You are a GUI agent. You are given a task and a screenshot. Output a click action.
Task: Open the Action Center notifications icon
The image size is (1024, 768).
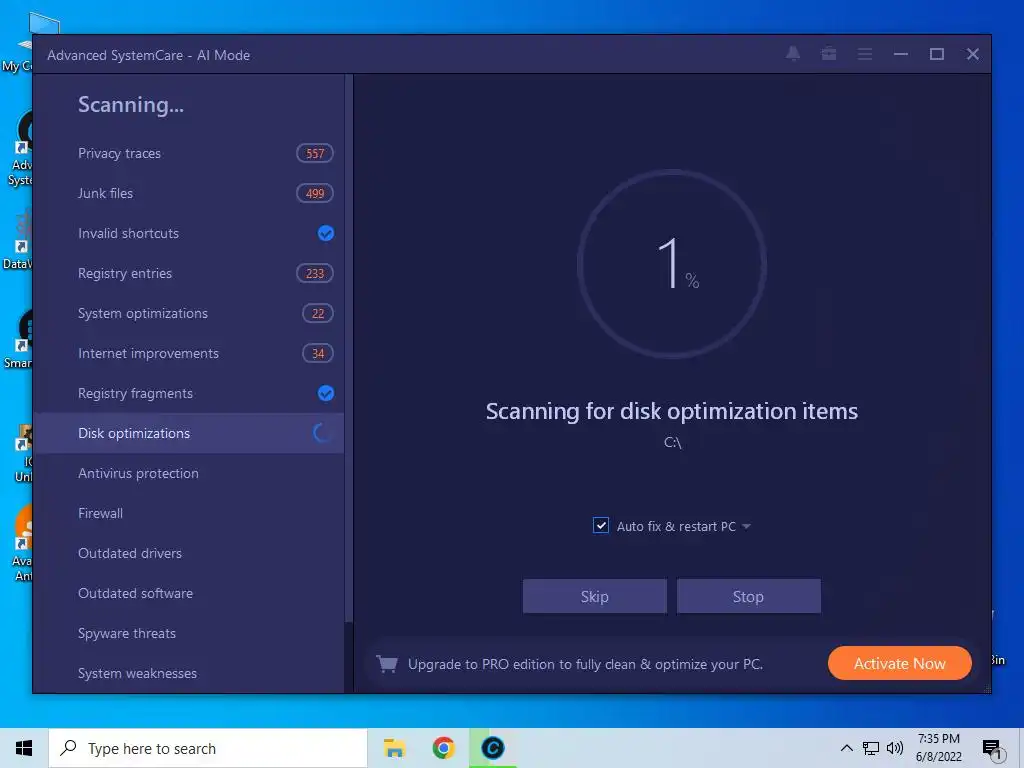pos(993,749)
